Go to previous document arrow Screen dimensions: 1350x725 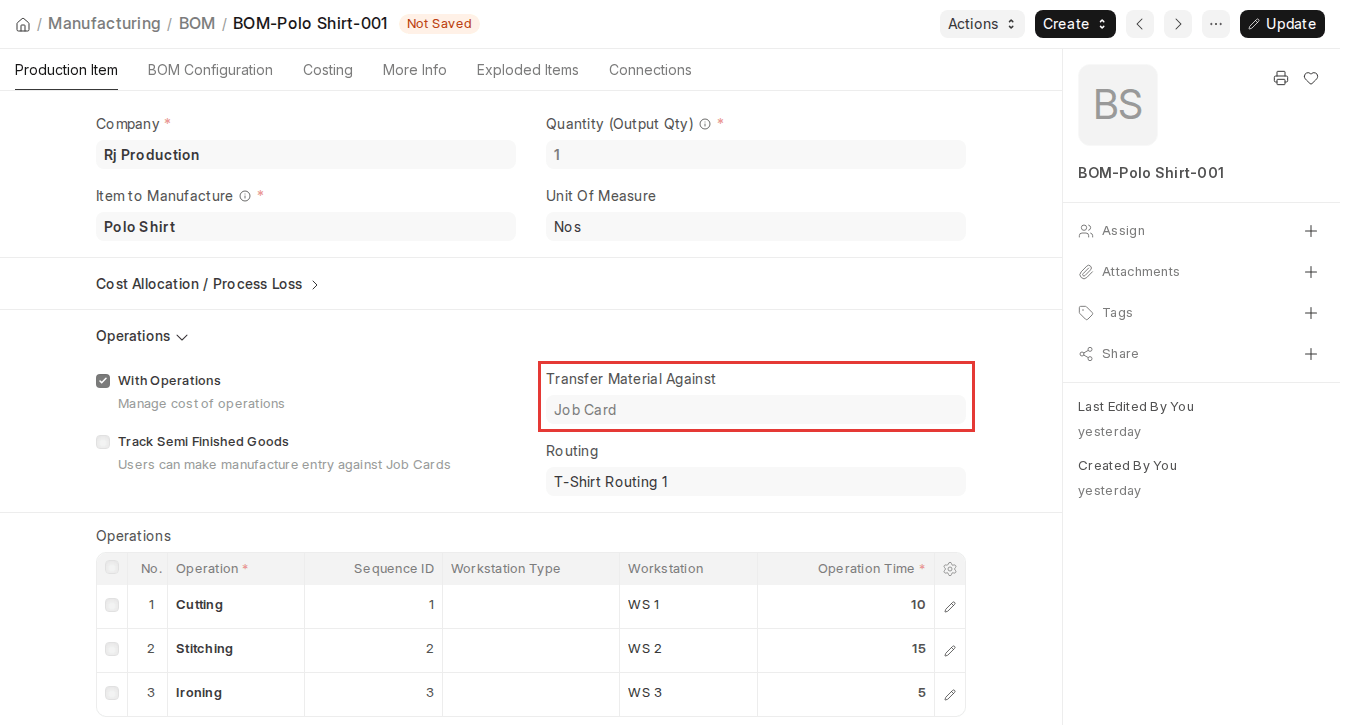pos(1140,24)
